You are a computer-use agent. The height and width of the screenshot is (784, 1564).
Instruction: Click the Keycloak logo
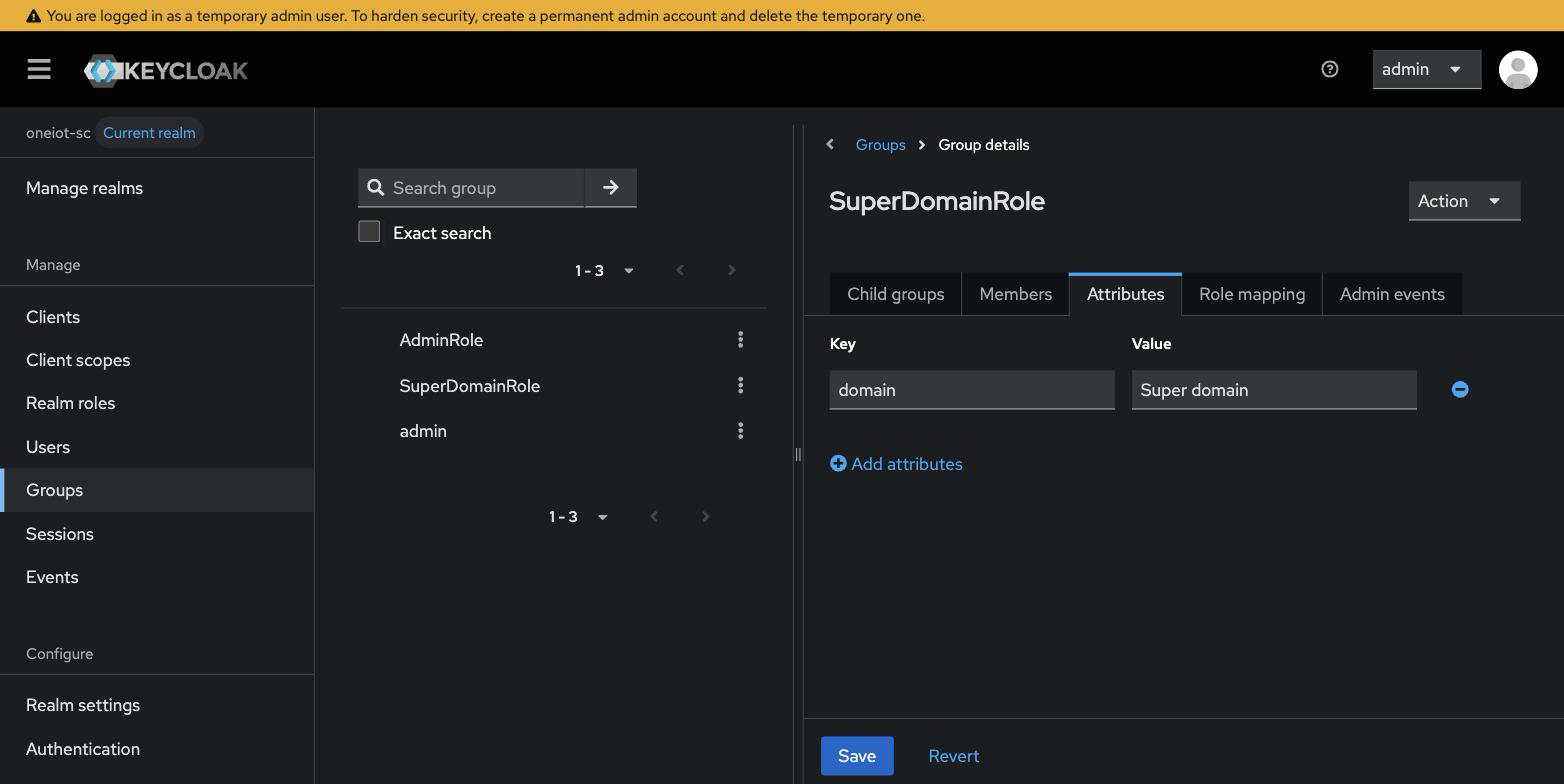[x=166, y=70]
